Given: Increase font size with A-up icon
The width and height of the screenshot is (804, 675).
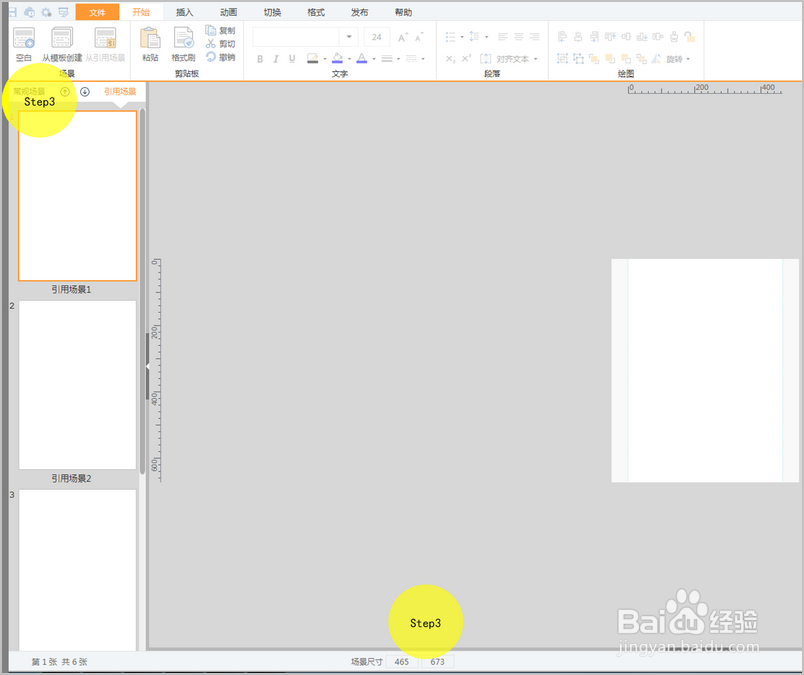Looking at the screenshot, I should (x=403, y=37).
